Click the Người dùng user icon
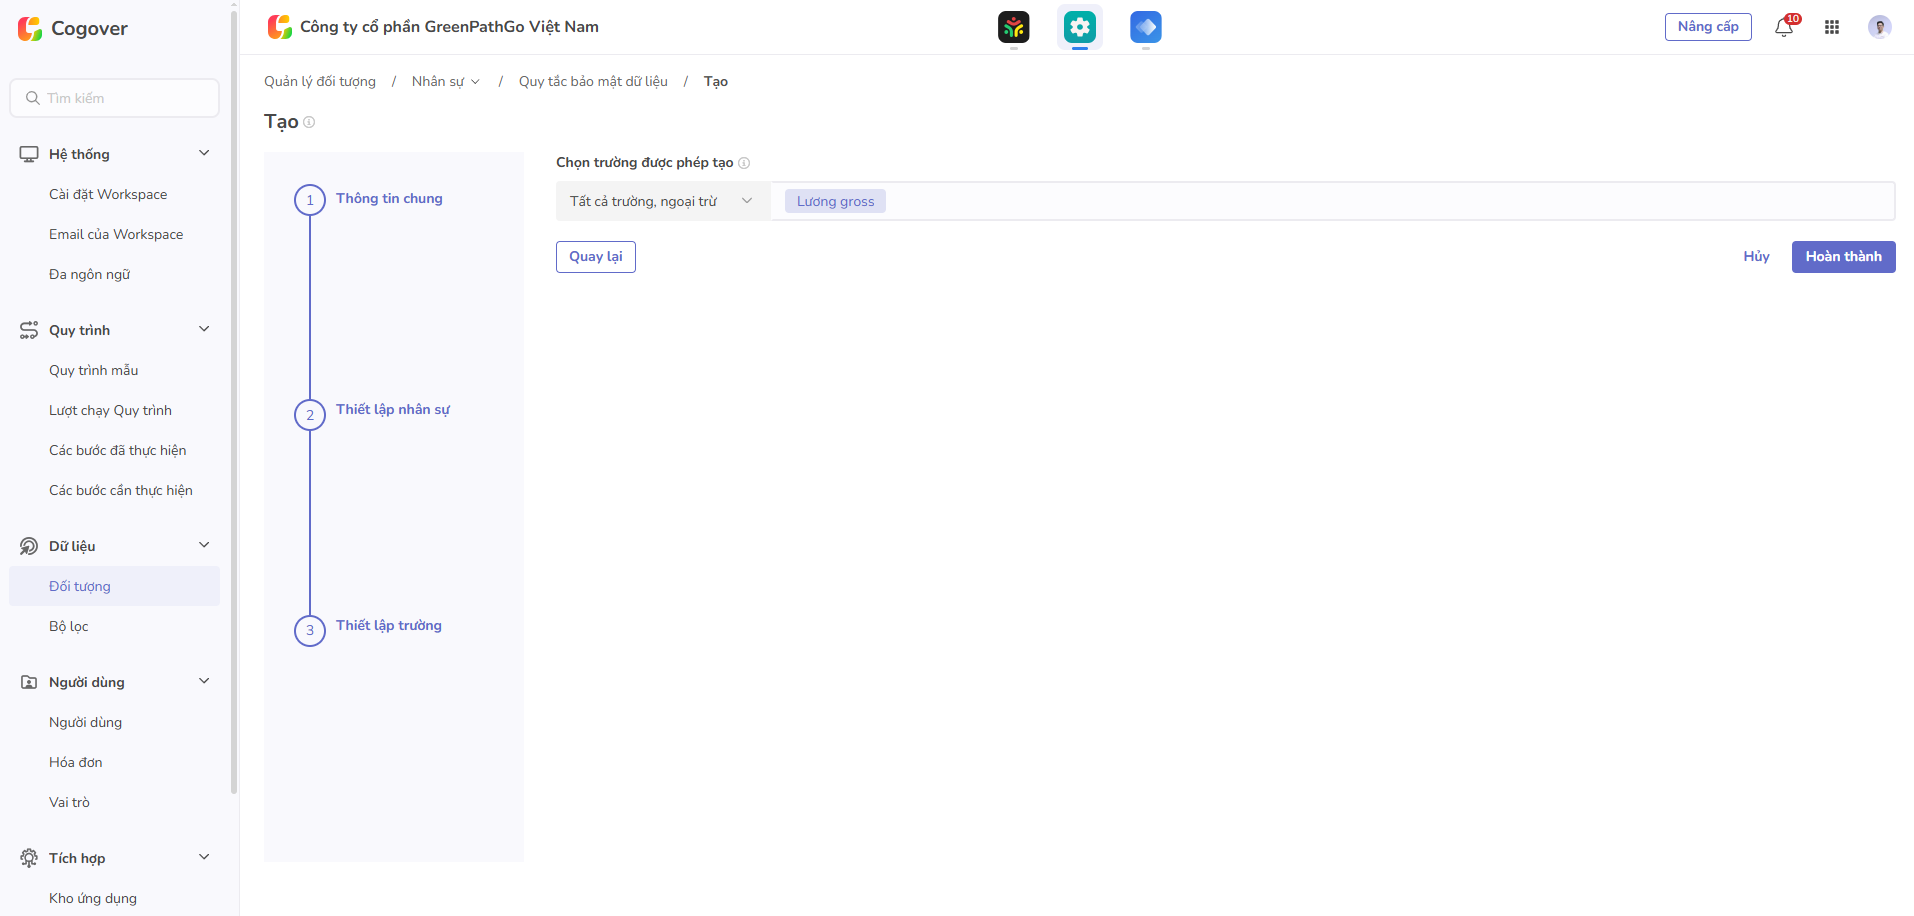 pos(29,682)
